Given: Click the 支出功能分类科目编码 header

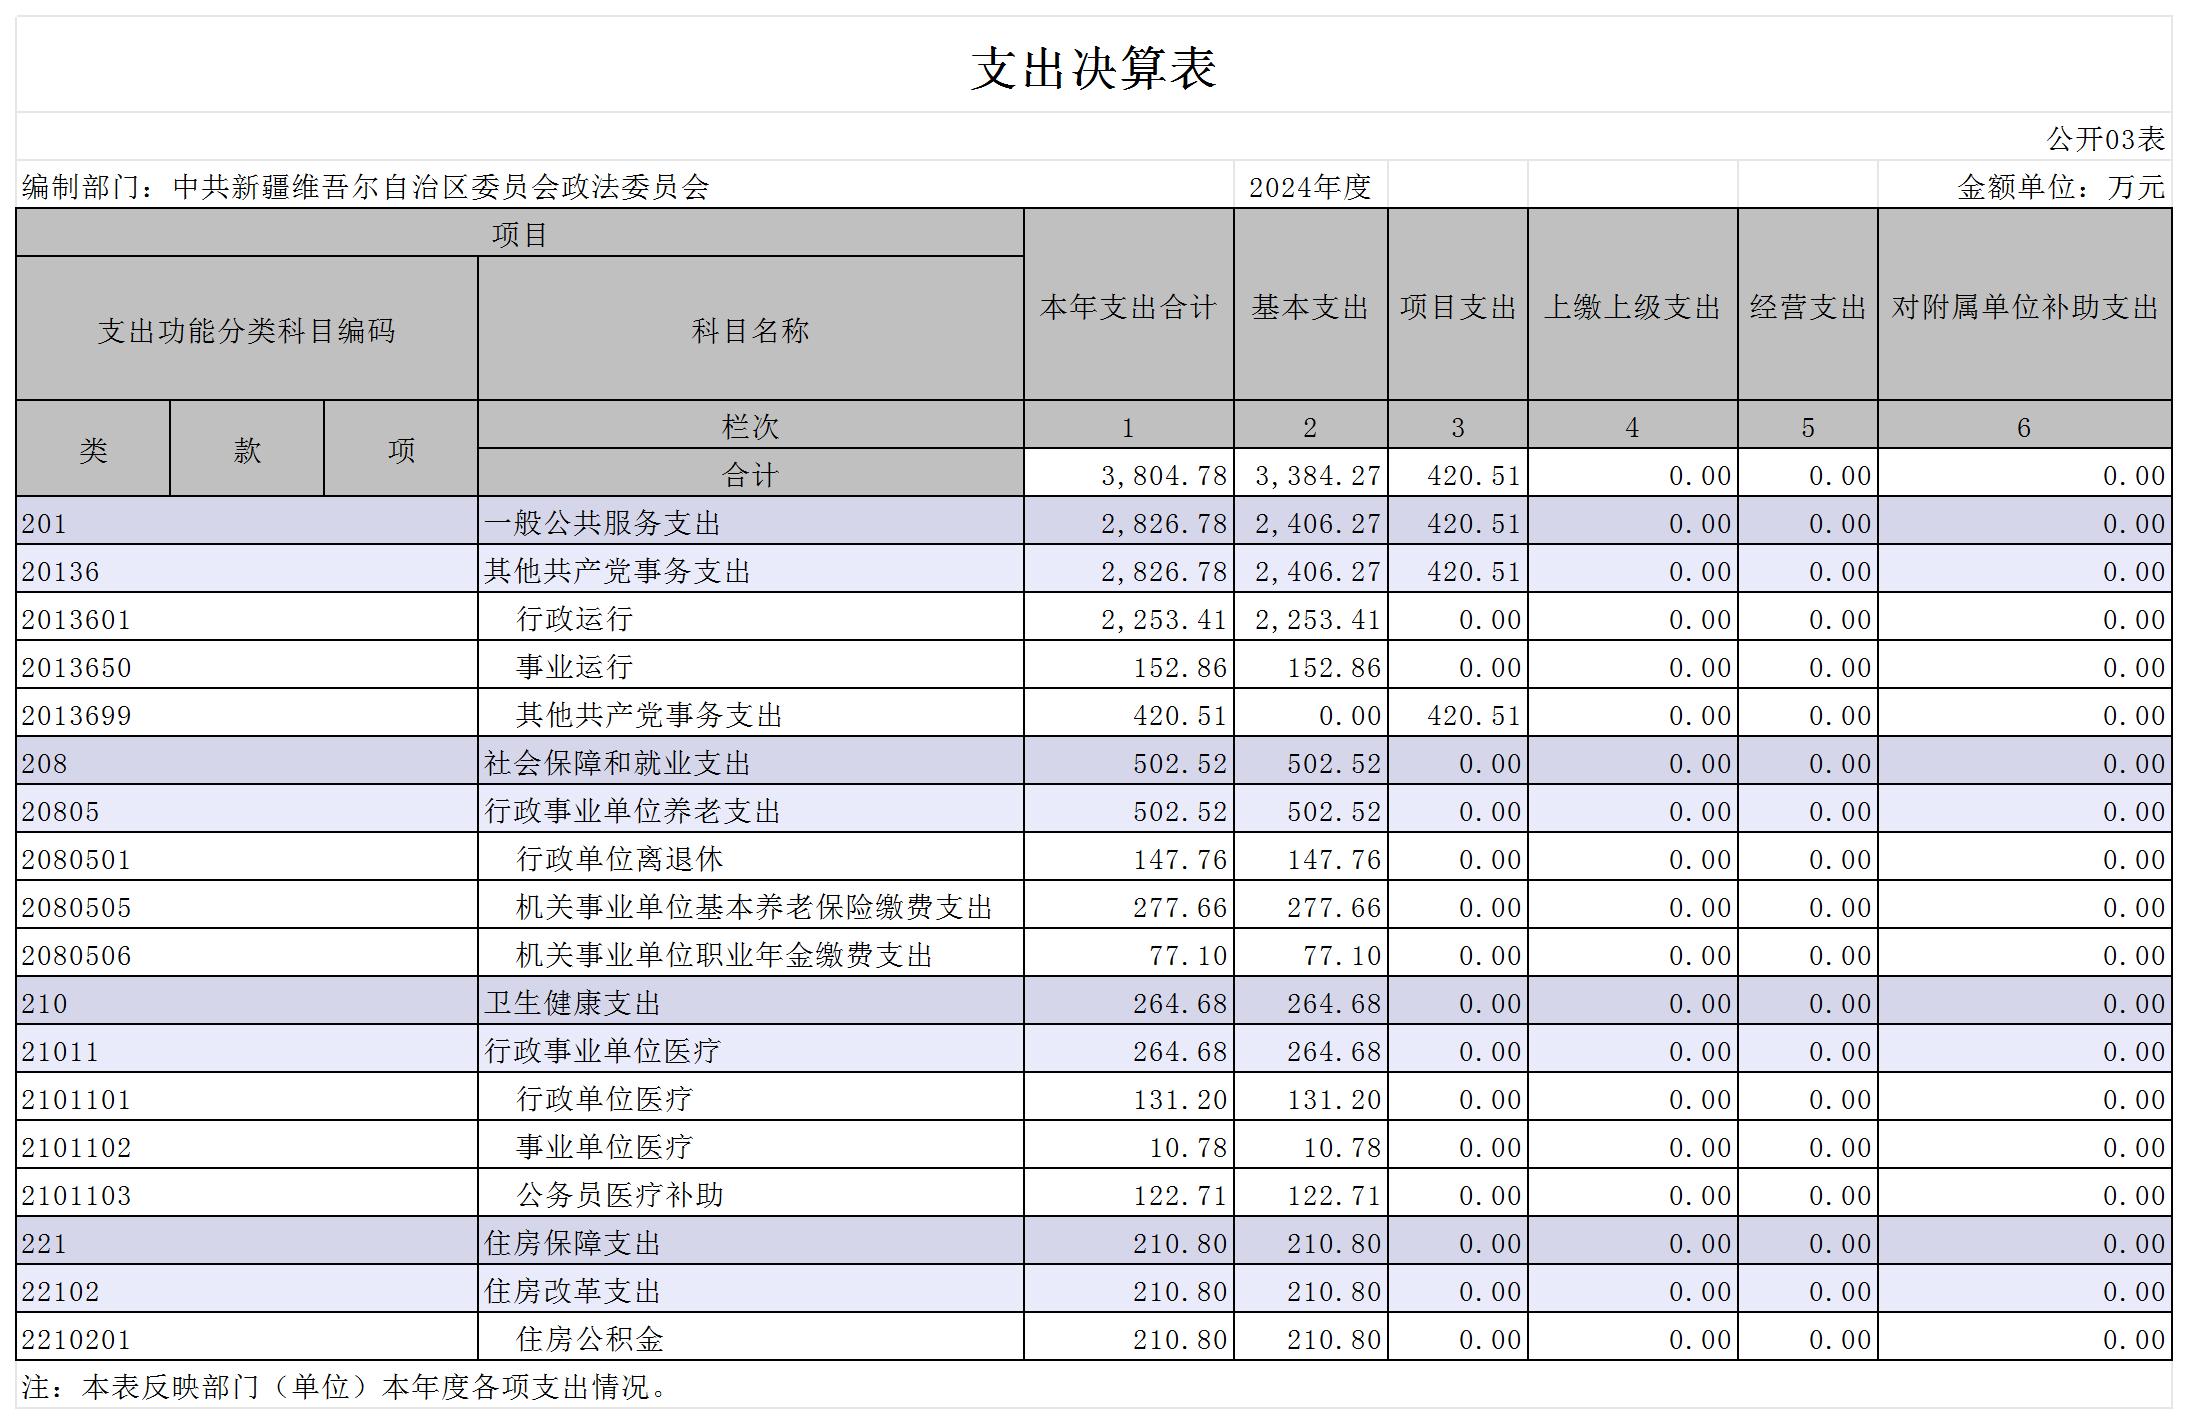Looking at the screenshot, I should 246,330.
